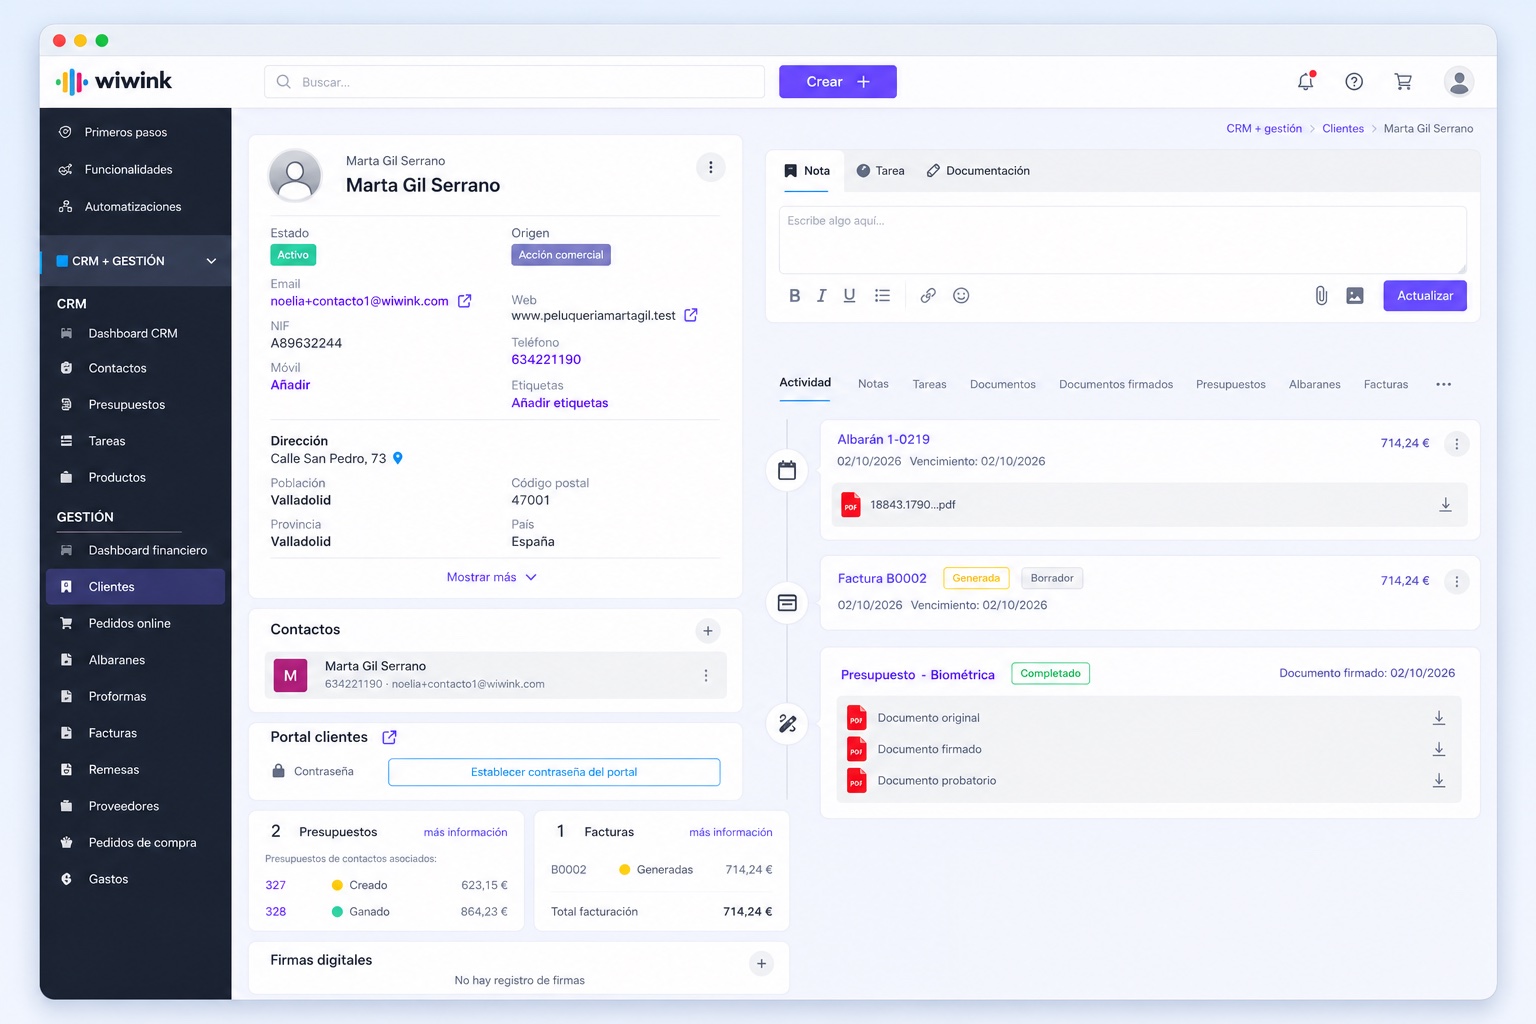1536x1024 pixels.
Task: Add a new contact with the plus button
Action: [708, 631]
